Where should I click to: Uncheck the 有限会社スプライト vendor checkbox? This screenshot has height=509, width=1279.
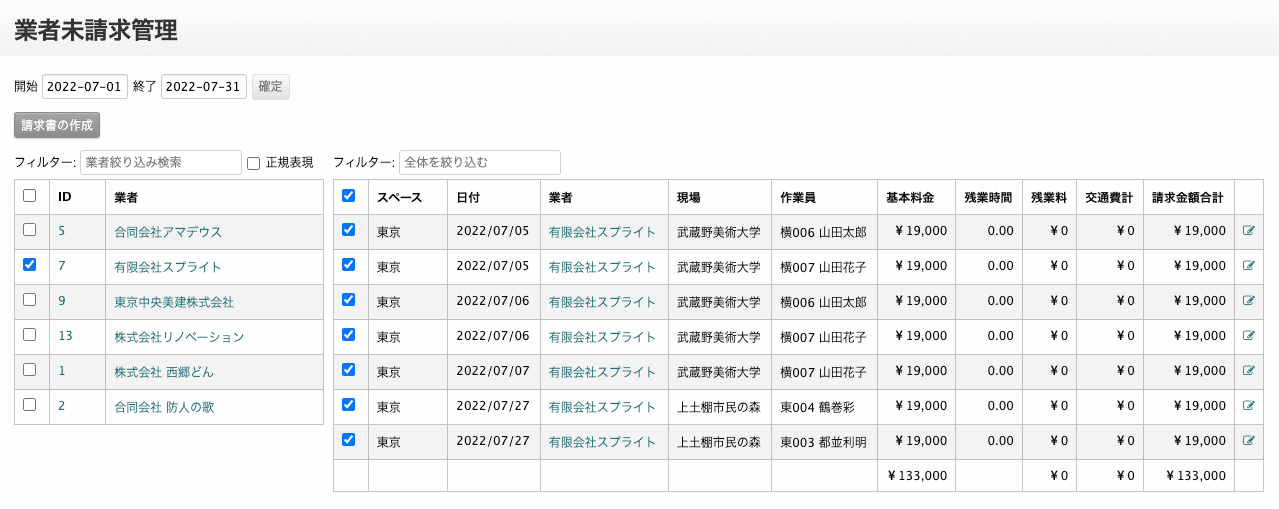click(x=29, y=265)
